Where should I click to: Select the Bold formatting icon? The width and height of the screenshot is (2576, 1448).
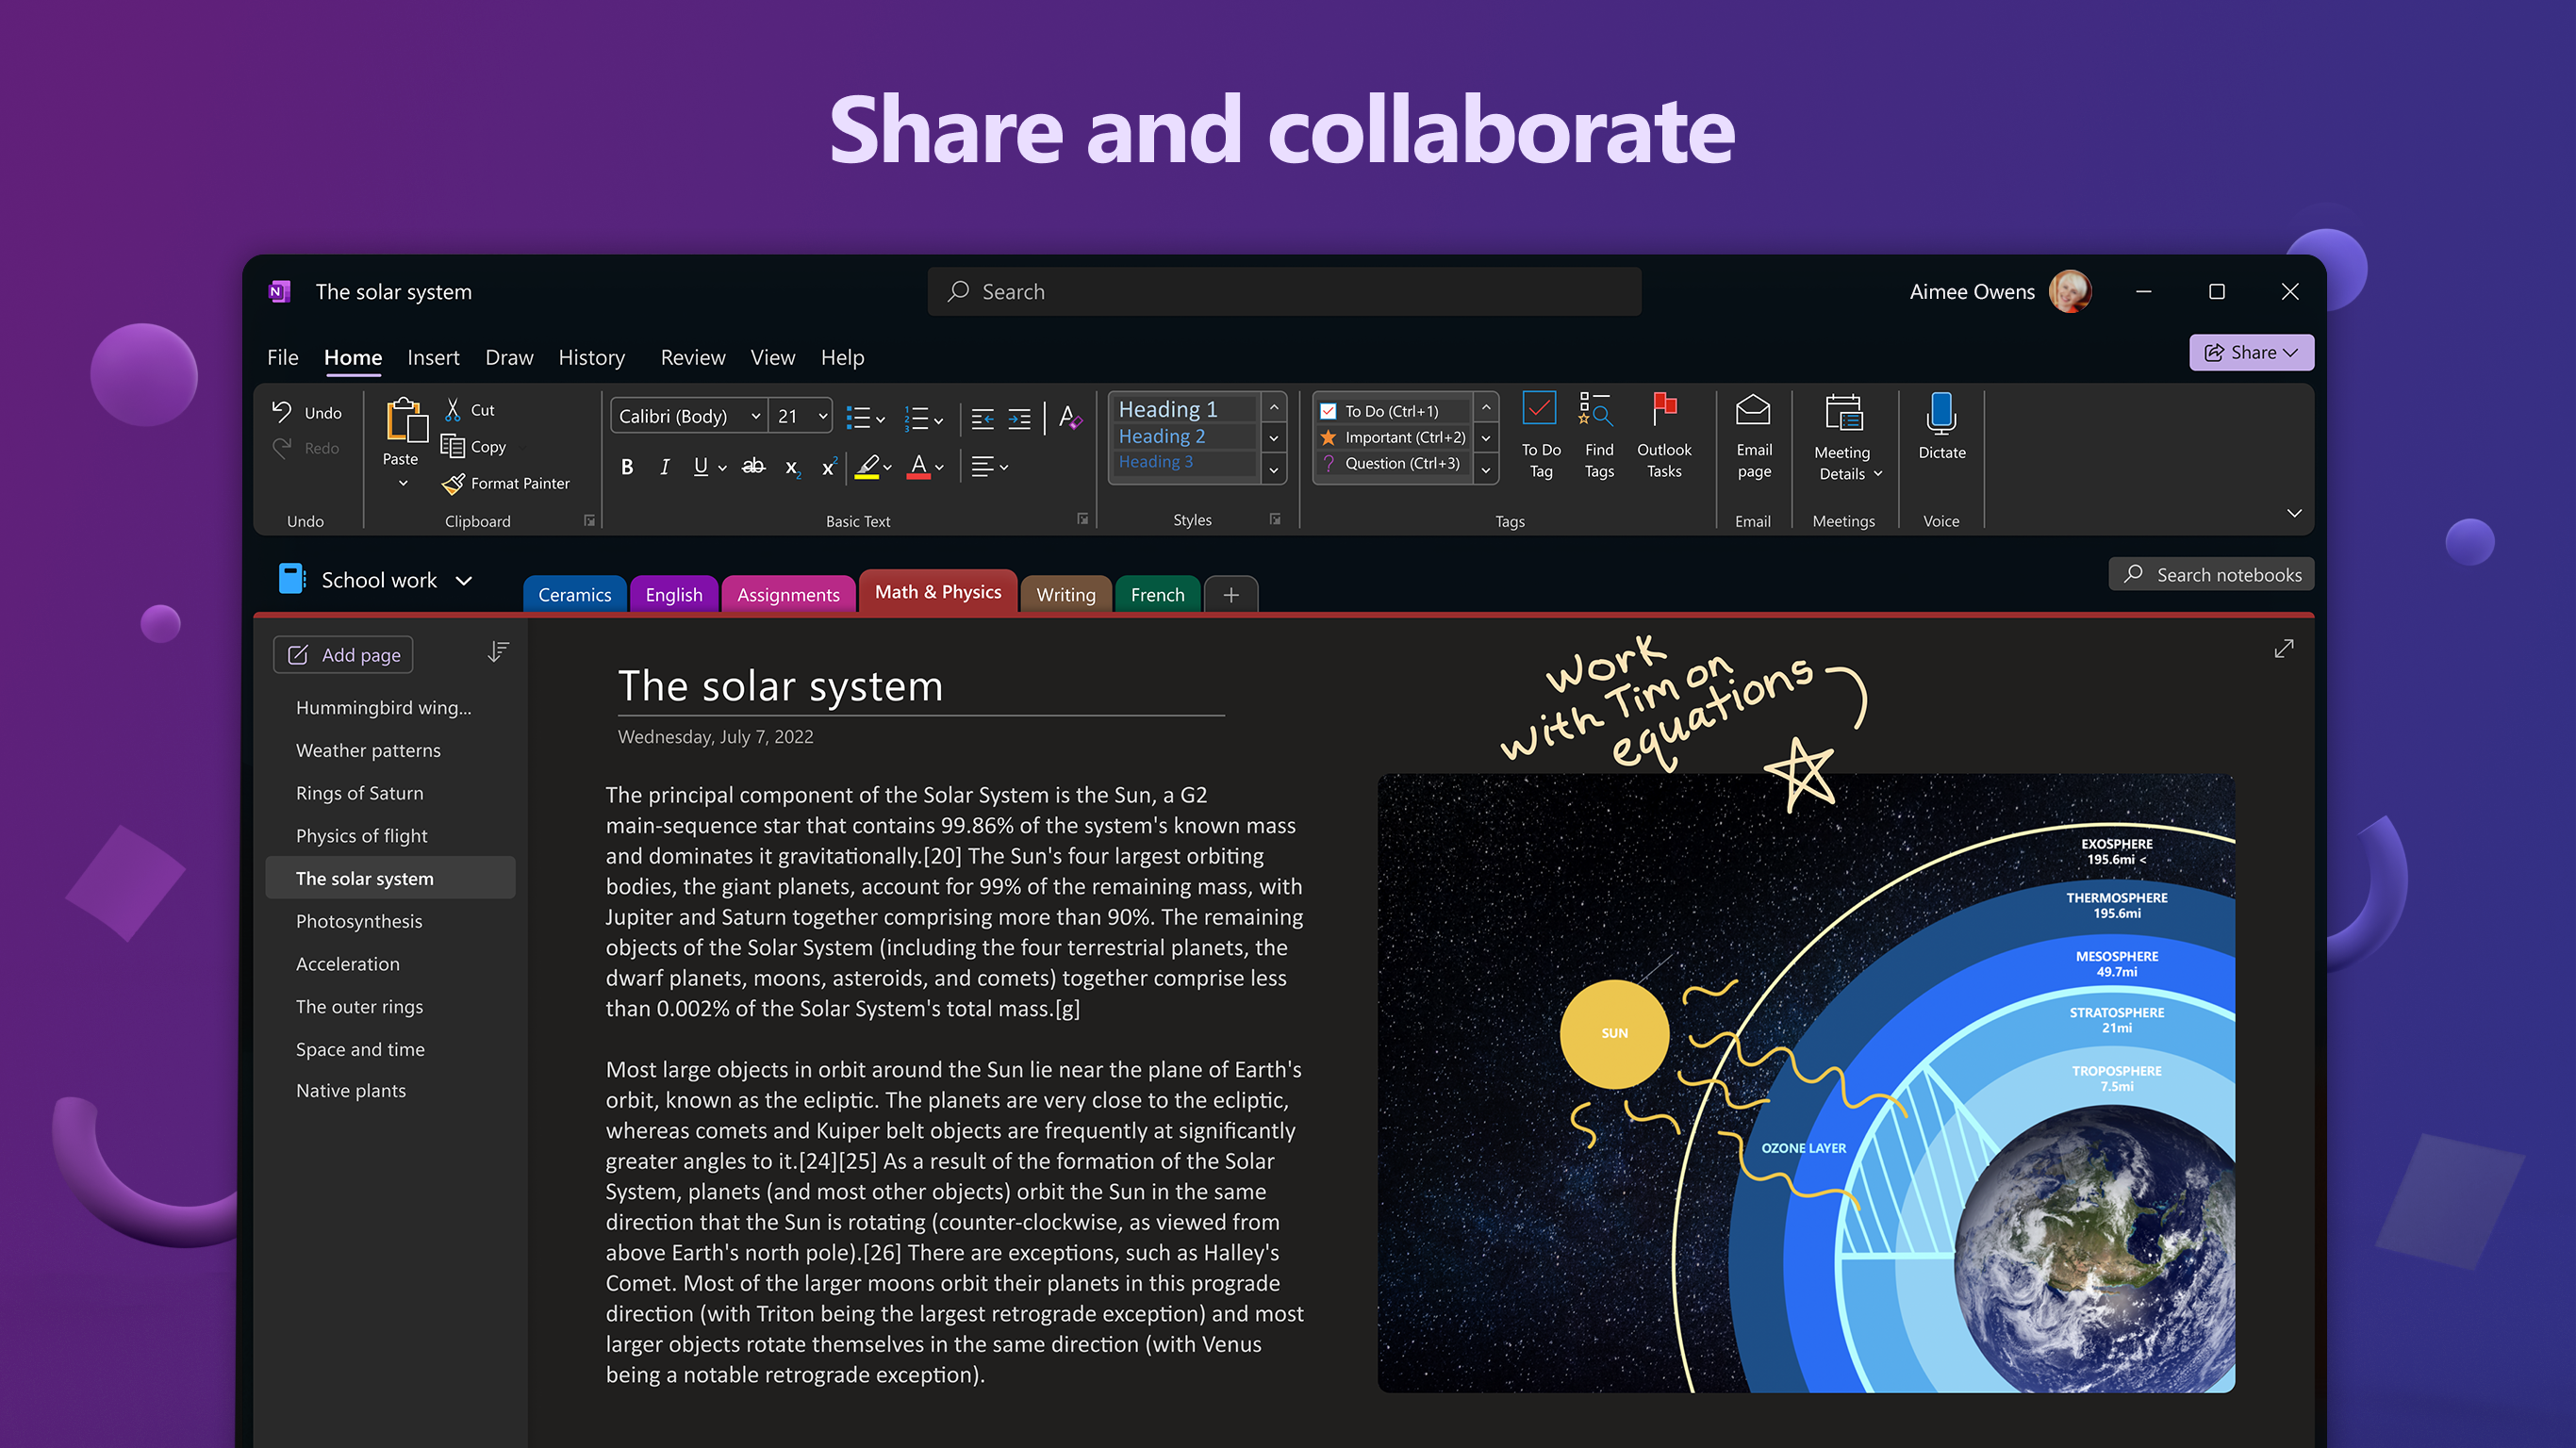626,465
